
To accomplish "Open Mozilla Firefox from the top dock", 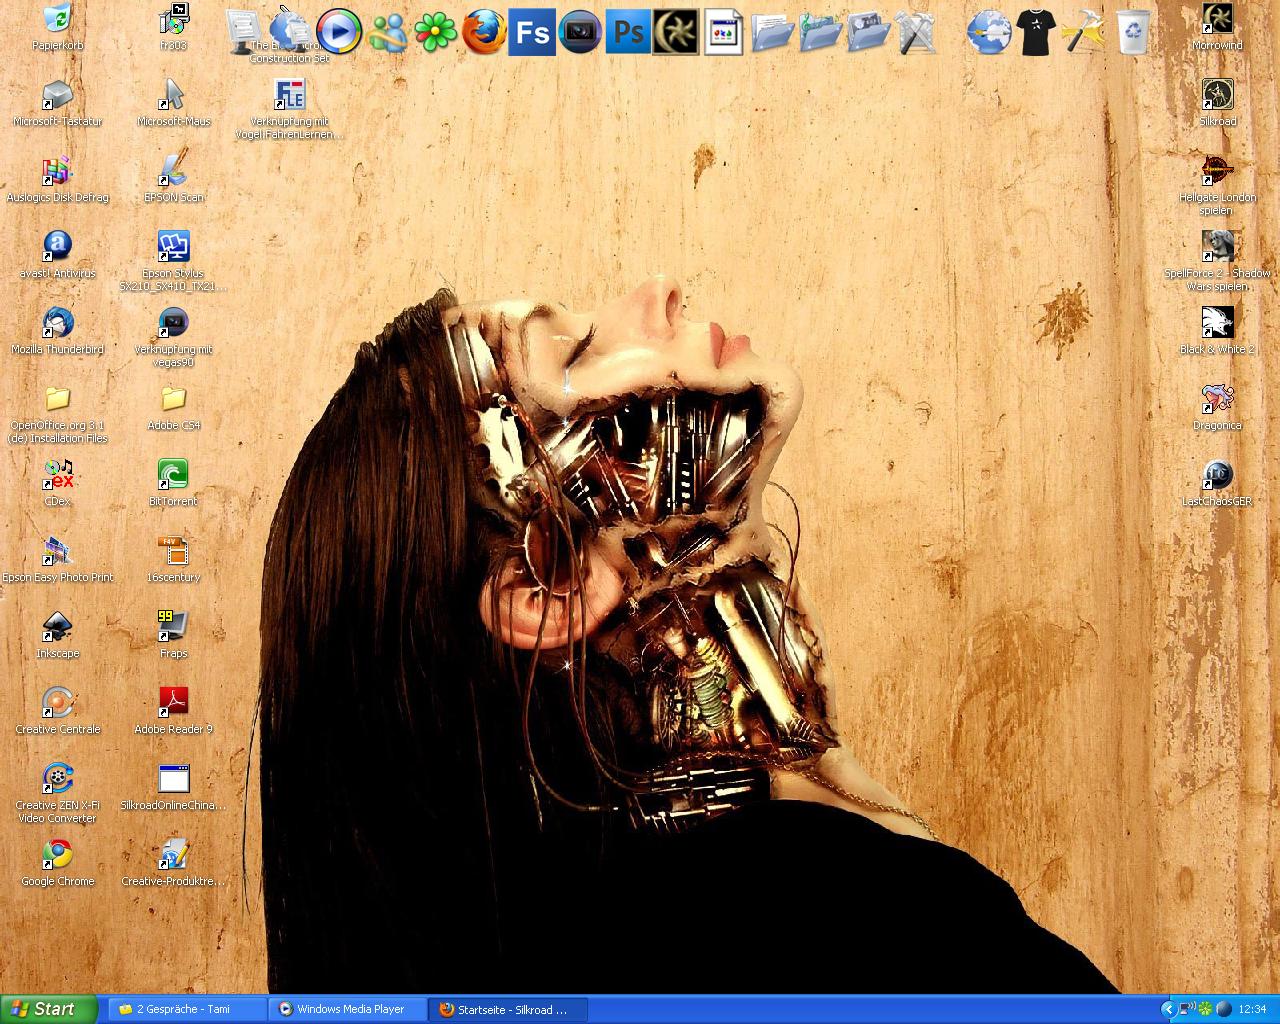I will (x=483, y=32).
